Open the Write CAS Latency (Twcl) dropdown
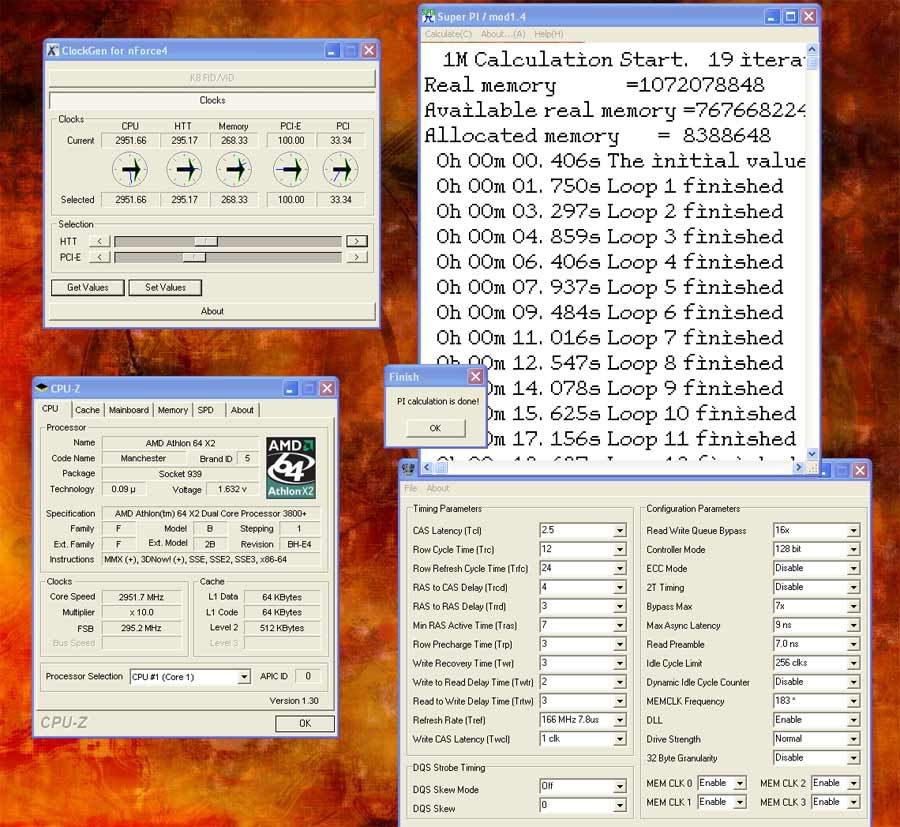This screenshot has height=827, width=900. 620,739
